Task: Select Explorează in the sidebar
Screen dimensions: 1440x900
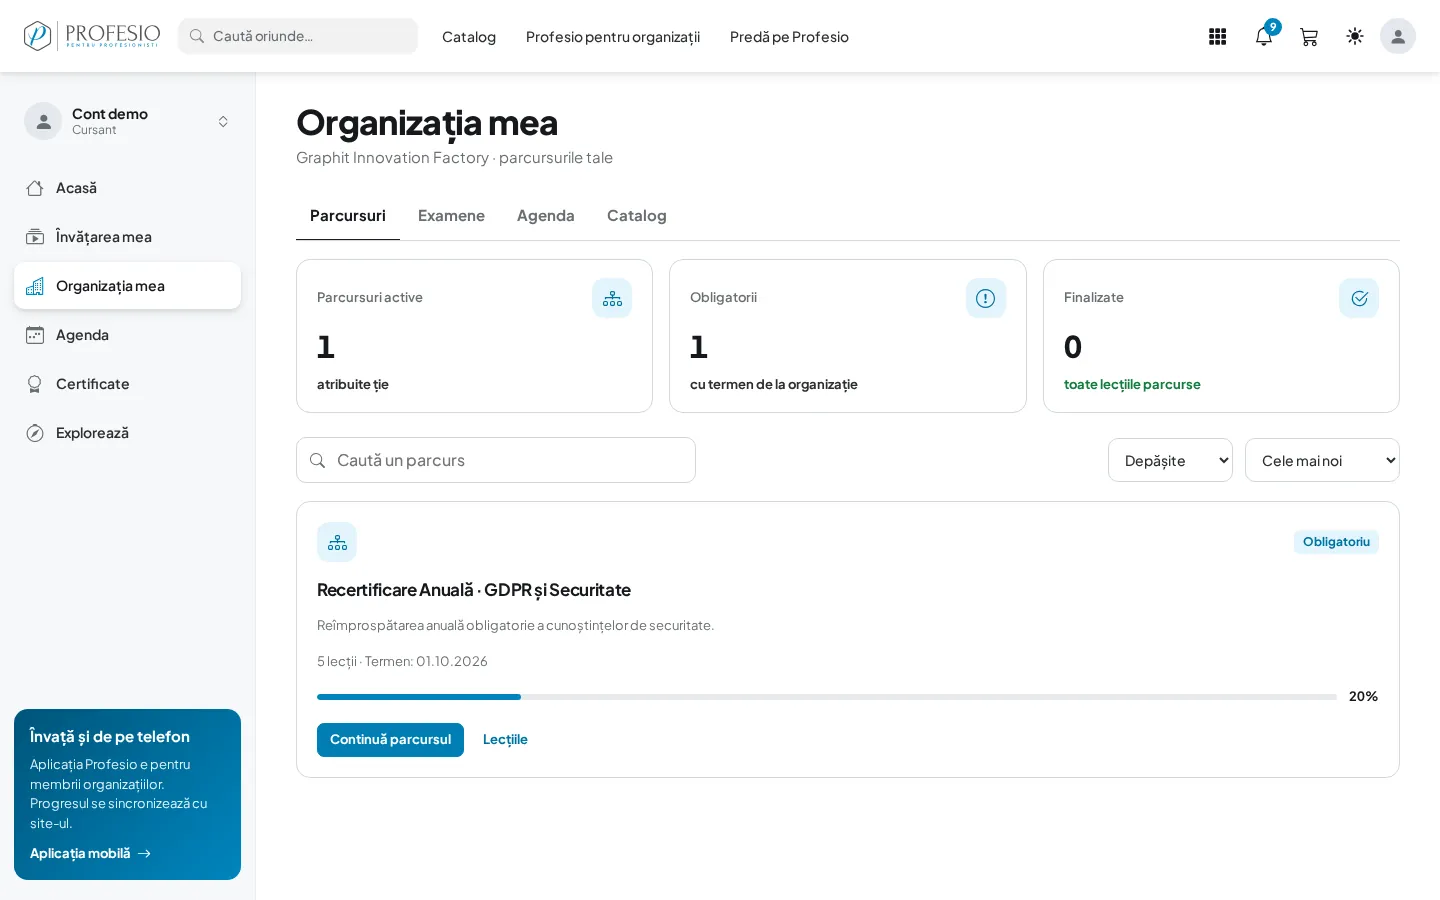Action: [x=127, y=433]
